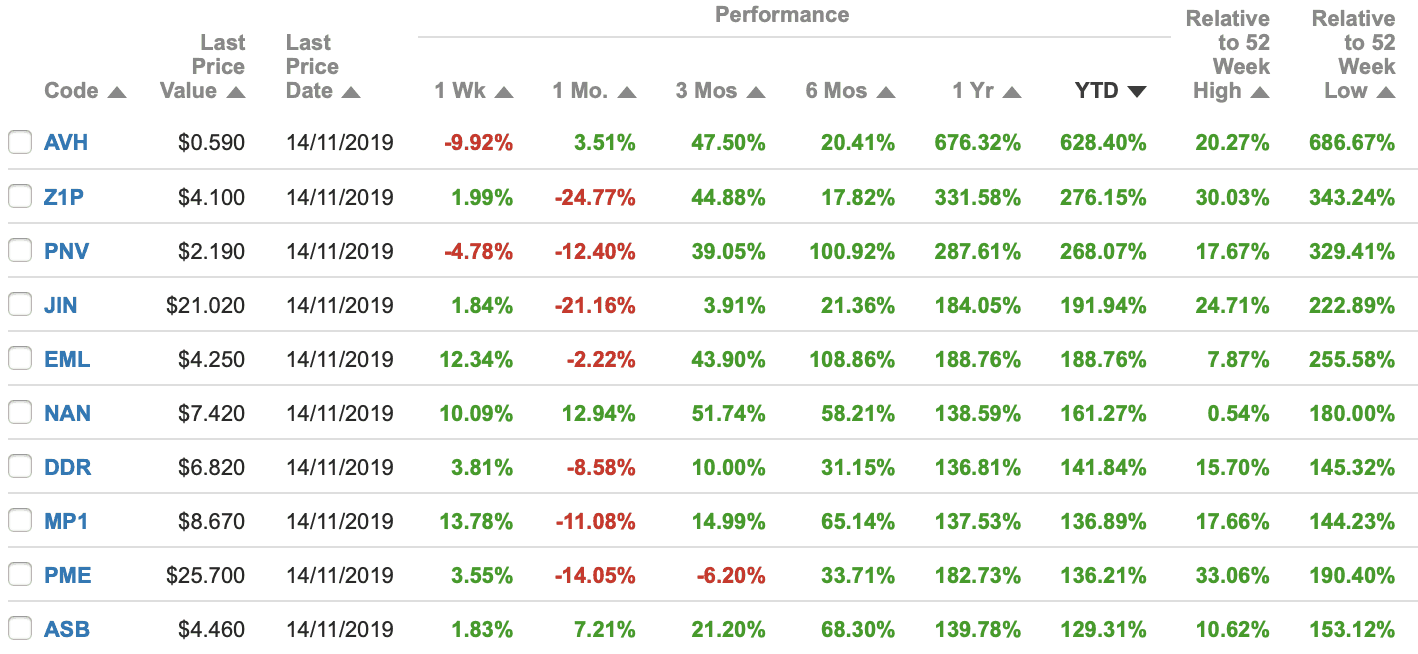Open the PNV stock code link
This screenshot has width=1418, height=654.
coord(66,250)
